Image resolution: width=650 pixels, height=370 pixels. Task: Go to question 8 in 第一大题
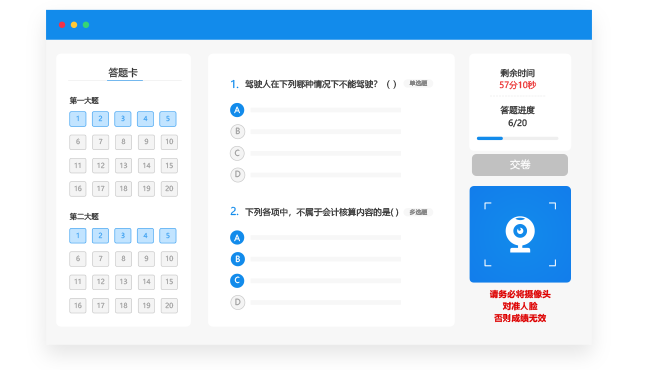[123, 142]
